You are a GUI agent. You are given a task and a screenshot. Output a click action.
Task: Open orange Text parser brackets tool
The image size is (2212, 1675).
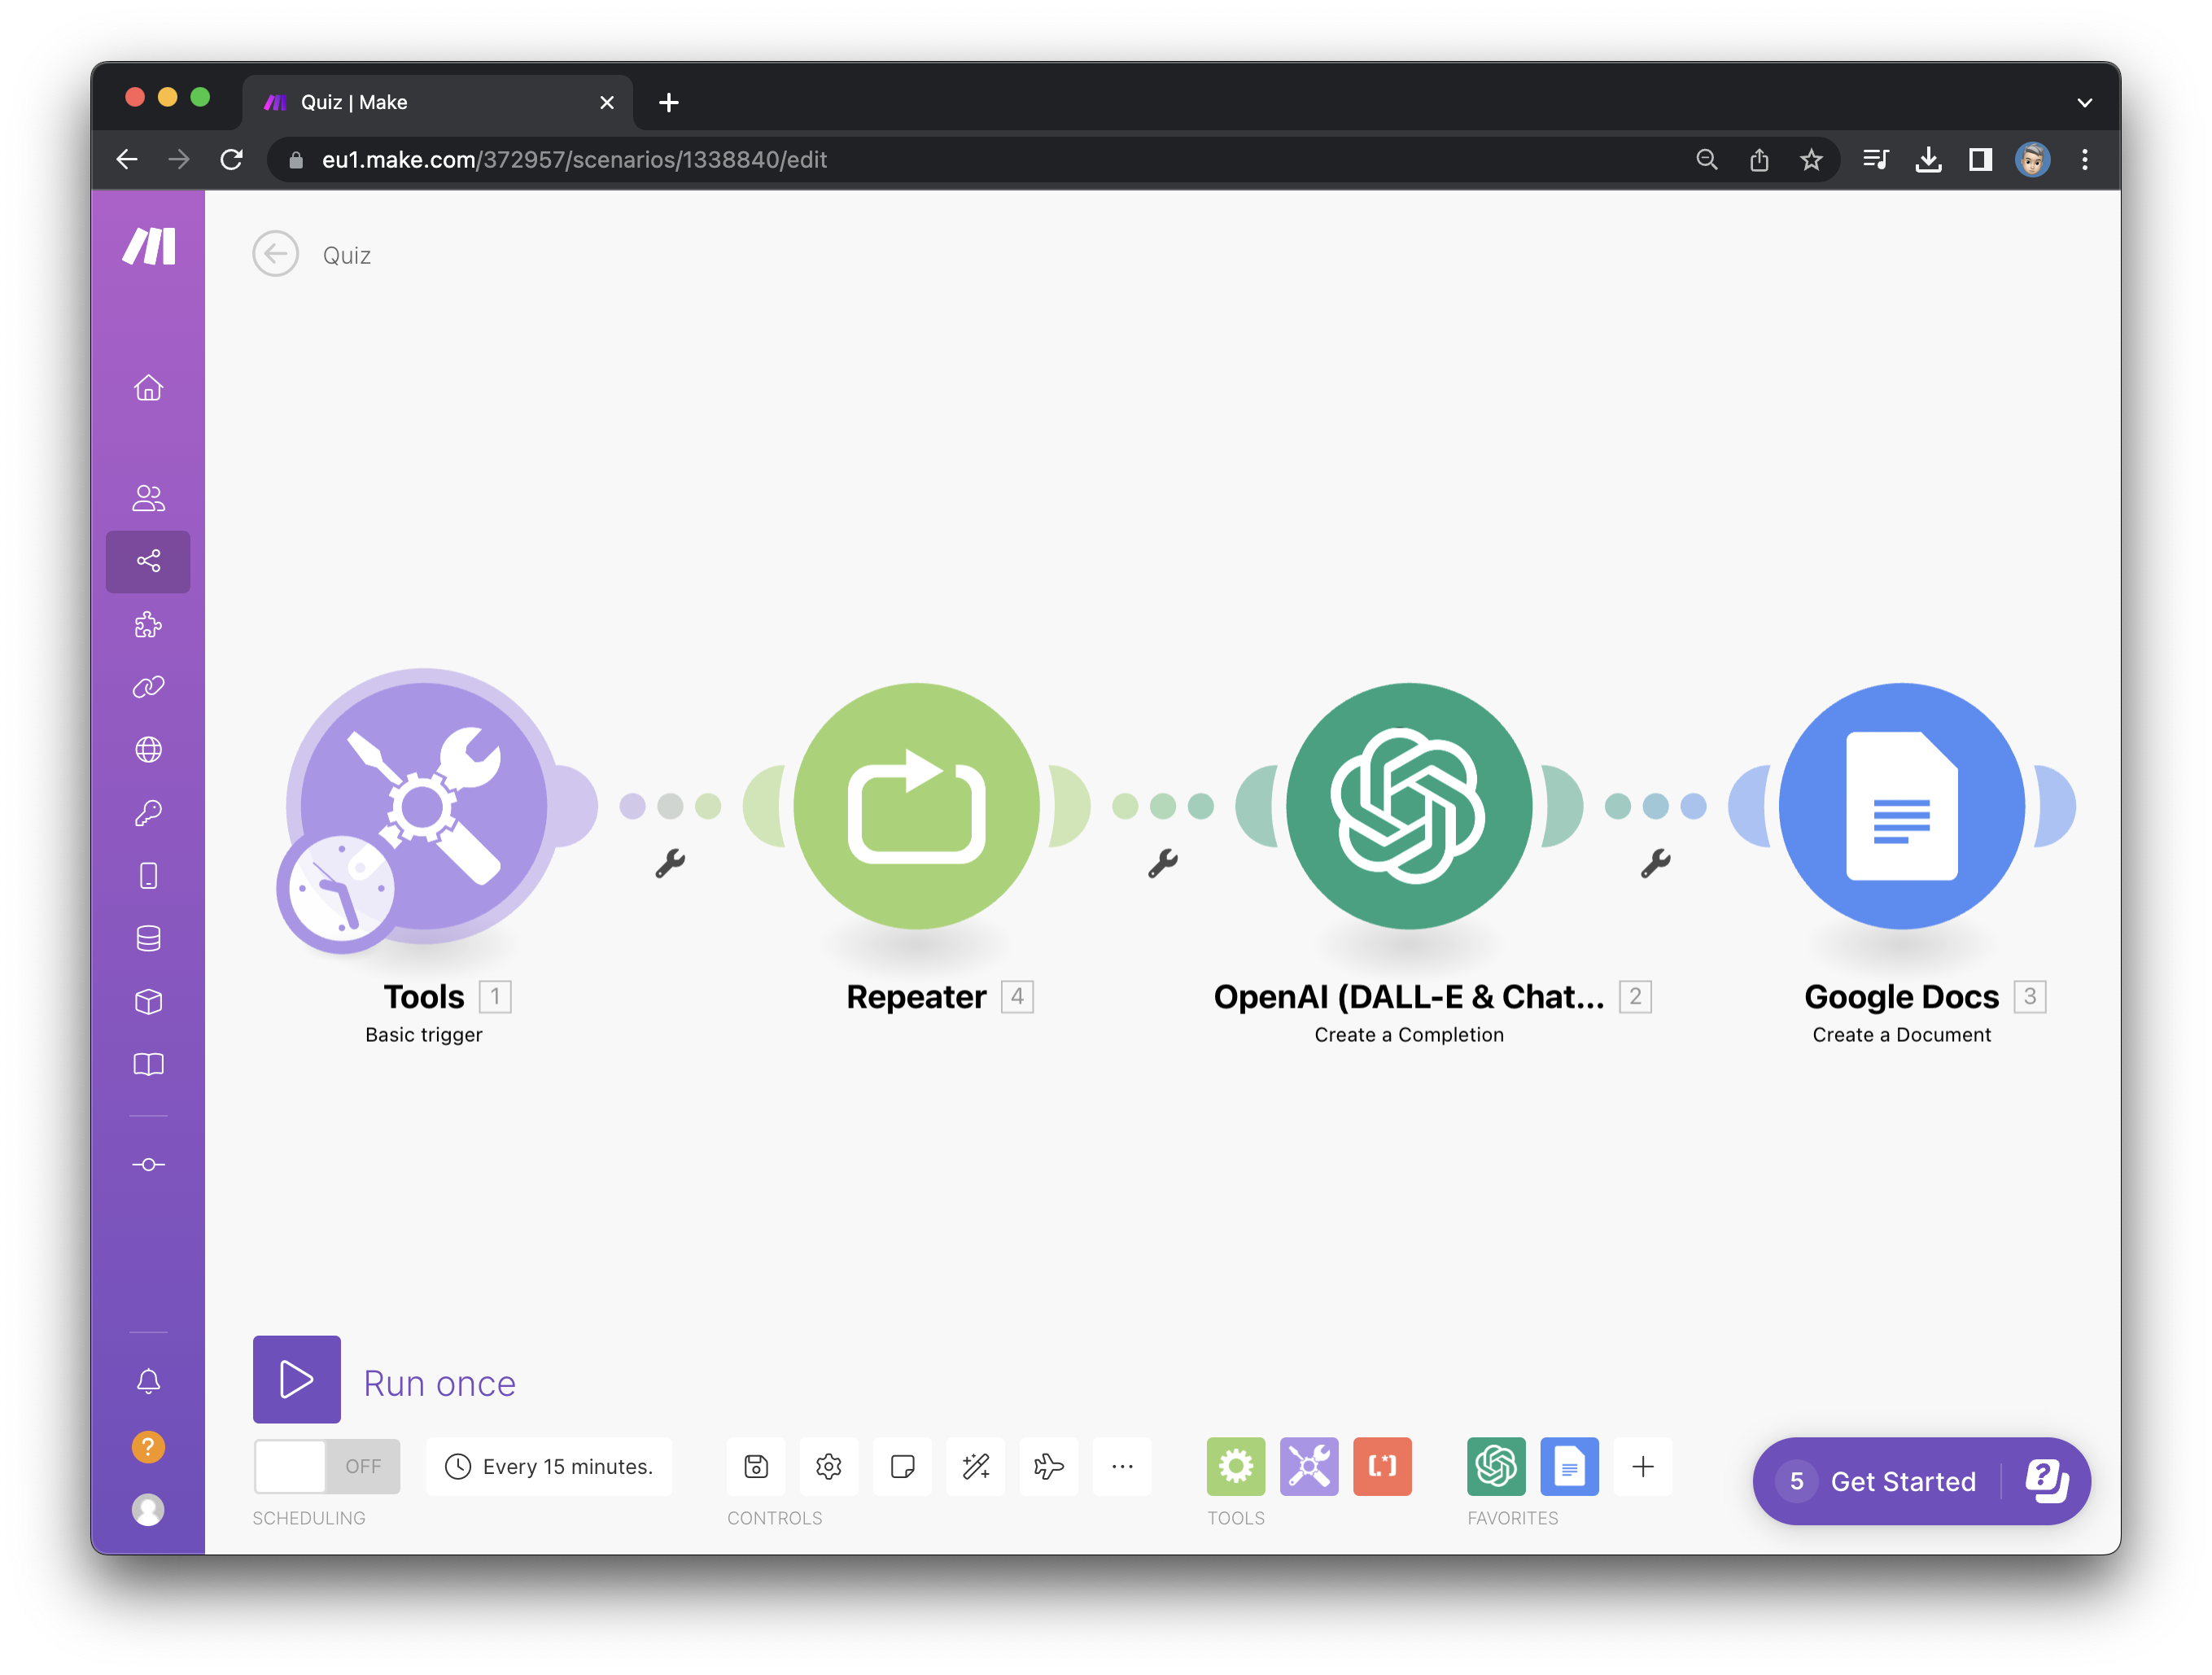(x=1382, y=1467)
